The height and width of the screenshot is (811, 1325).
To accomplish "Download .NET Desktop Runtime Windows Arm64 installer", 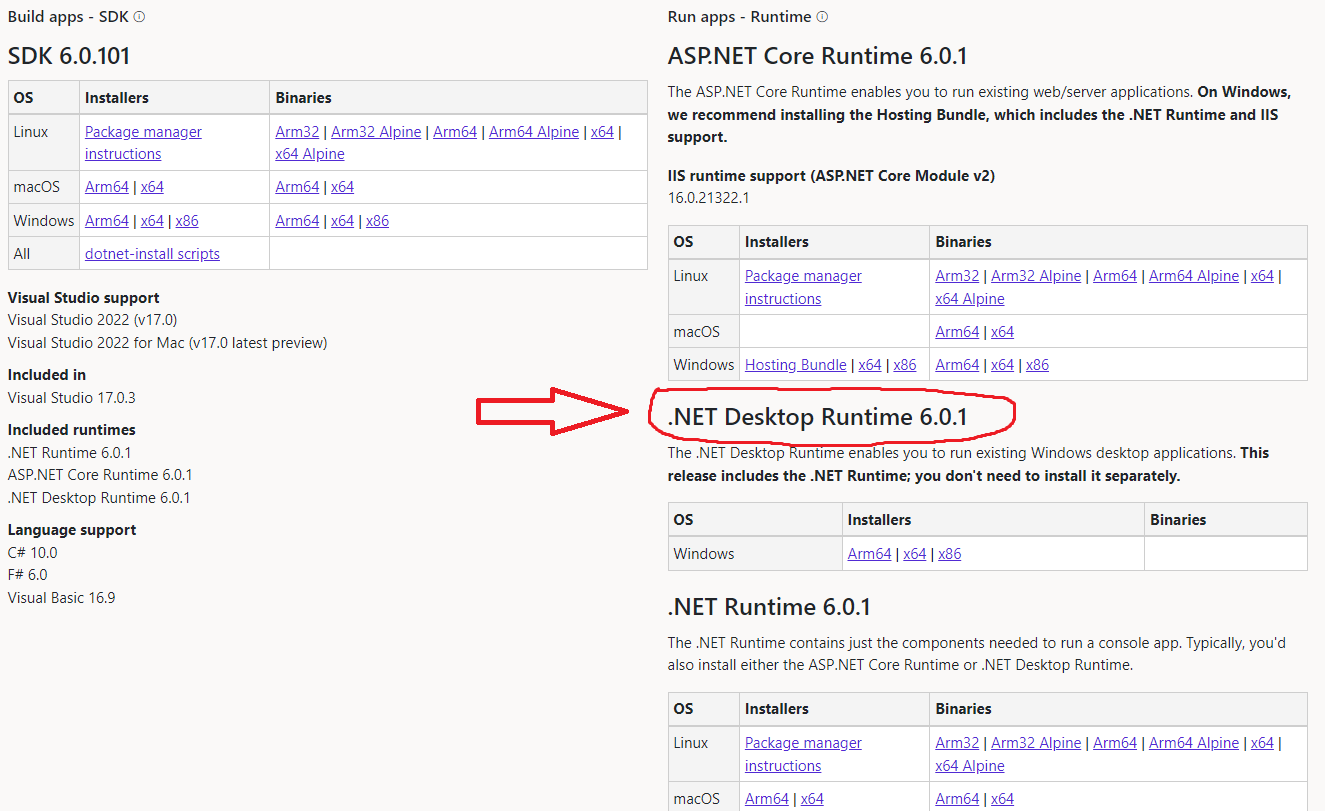I will pyautogui.click(x=869, y=554).
